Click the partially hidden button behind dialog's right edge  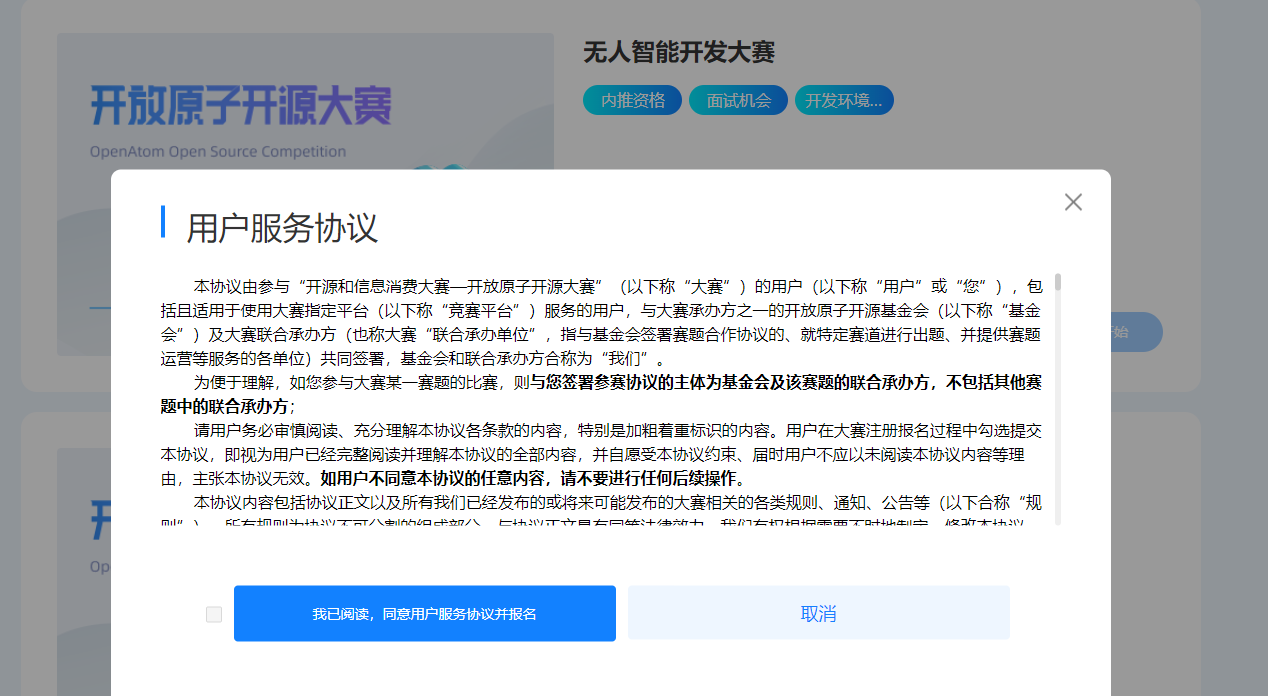(1137, 332)
